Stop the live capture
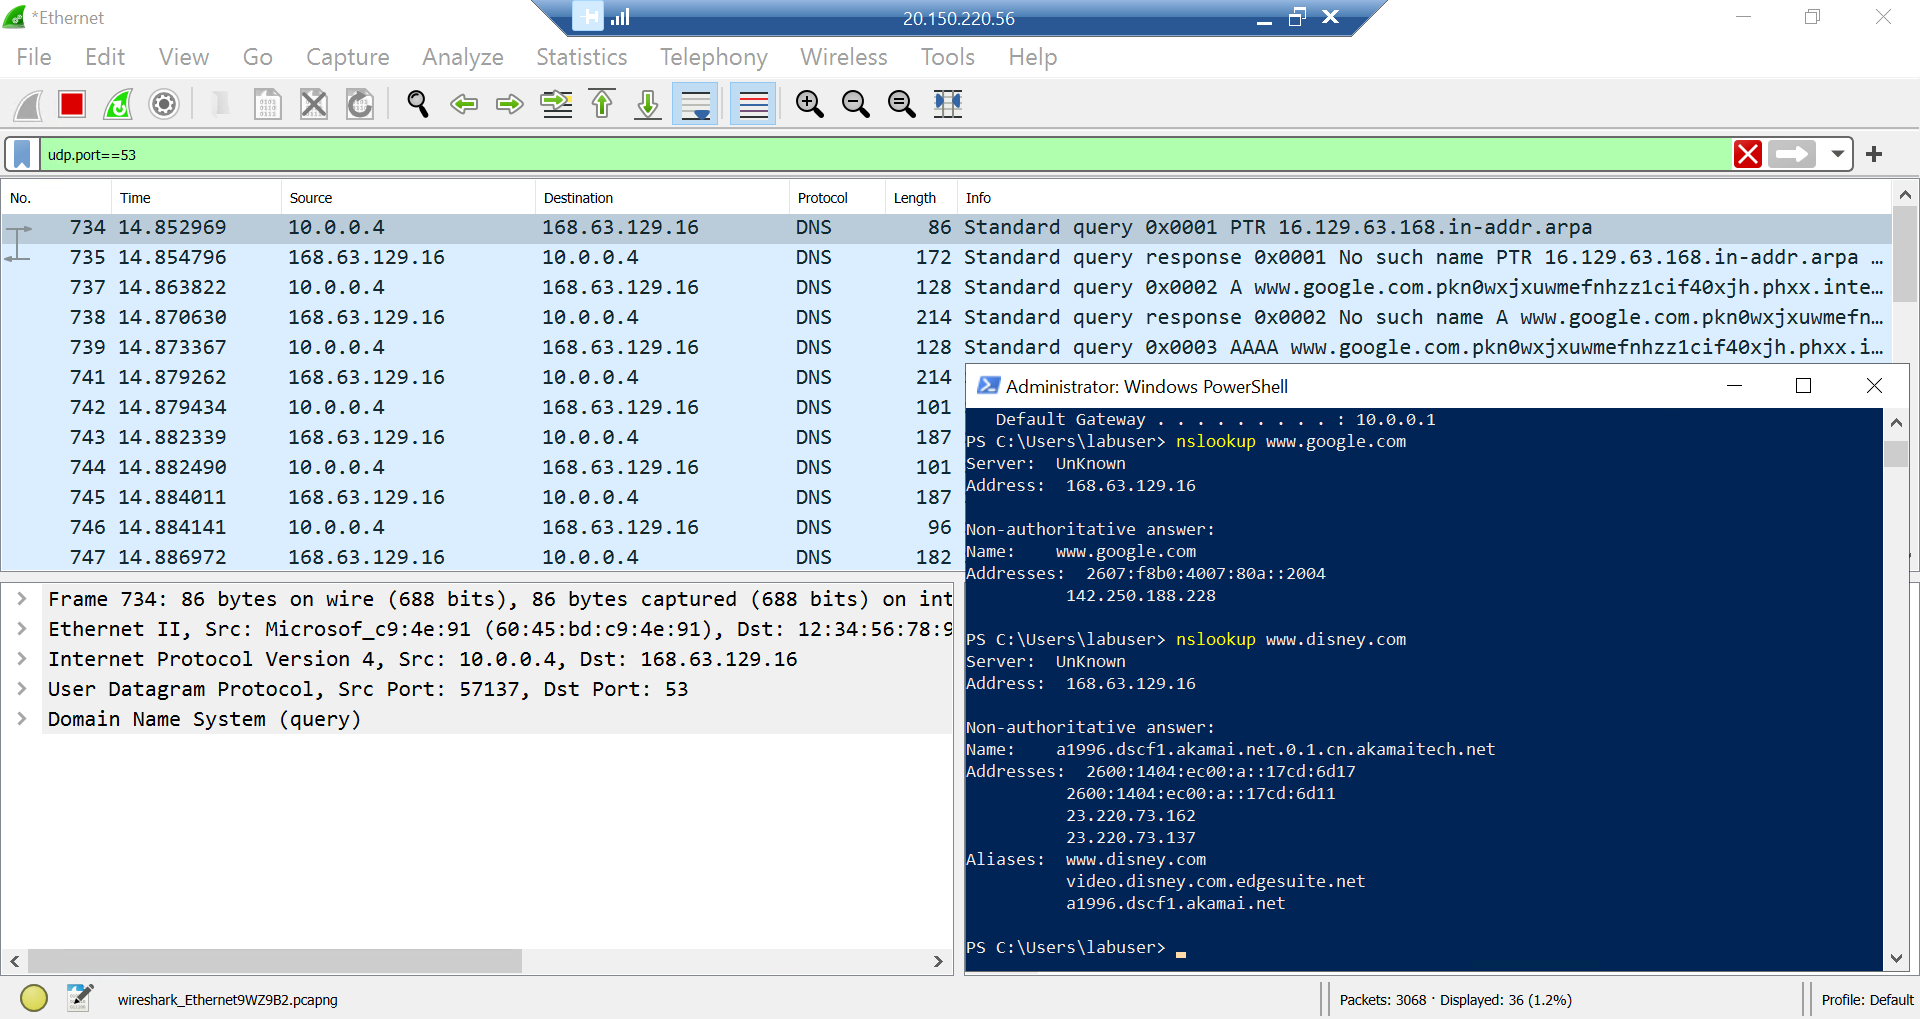The image size is (1920, 1019). (71, 104)
